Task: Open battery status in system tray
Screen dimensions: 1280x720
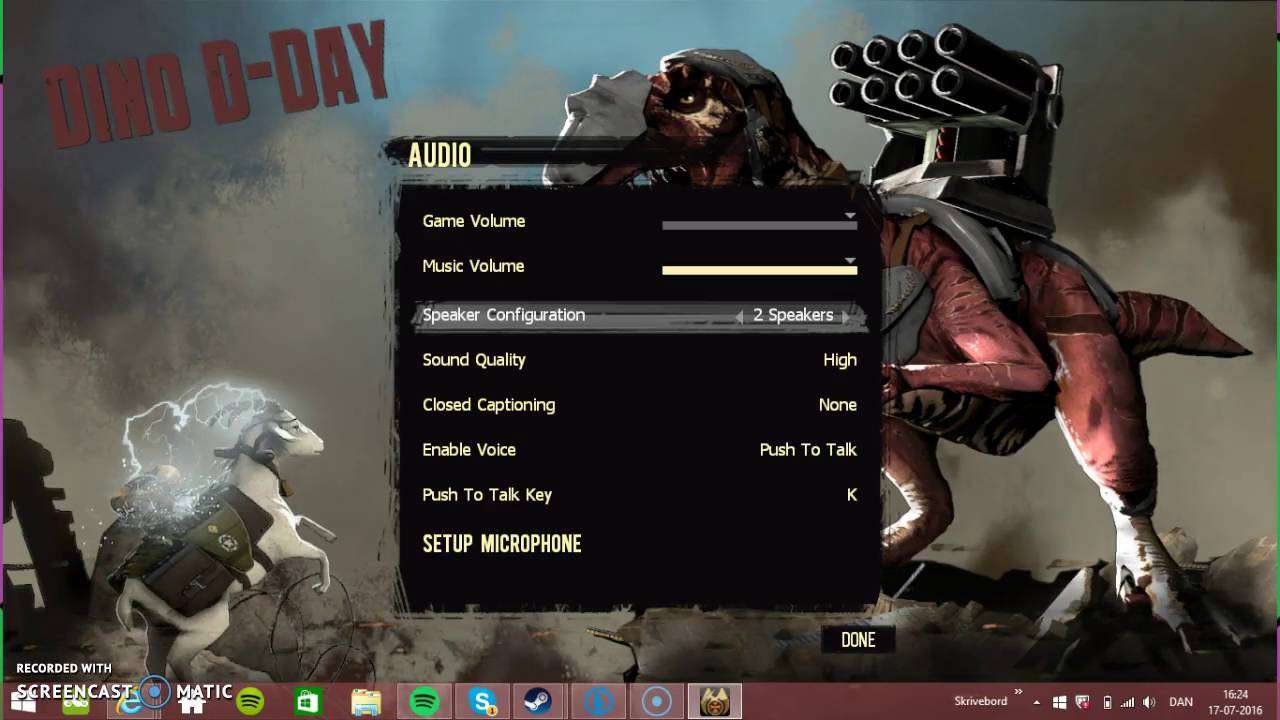Action: tap(1106, 702)
